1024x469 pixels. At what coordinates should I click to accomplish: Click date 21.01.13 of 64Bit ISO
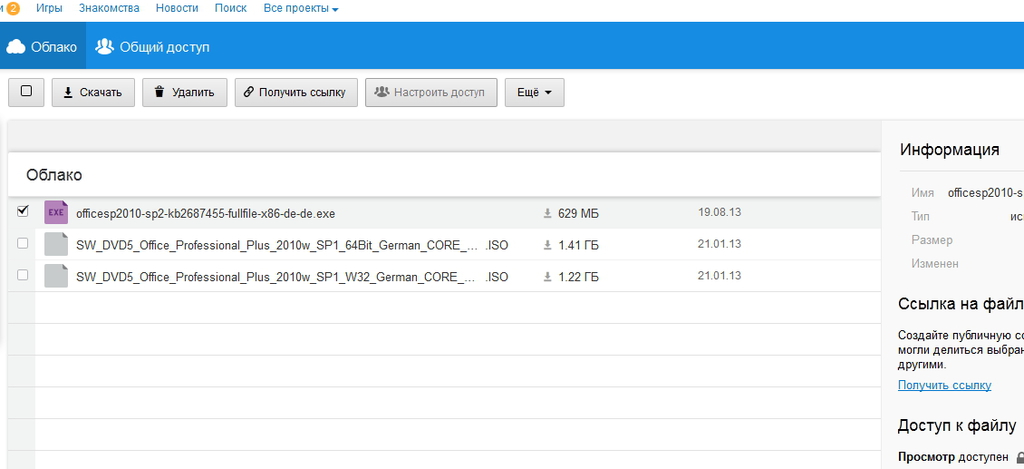[719, 244]
